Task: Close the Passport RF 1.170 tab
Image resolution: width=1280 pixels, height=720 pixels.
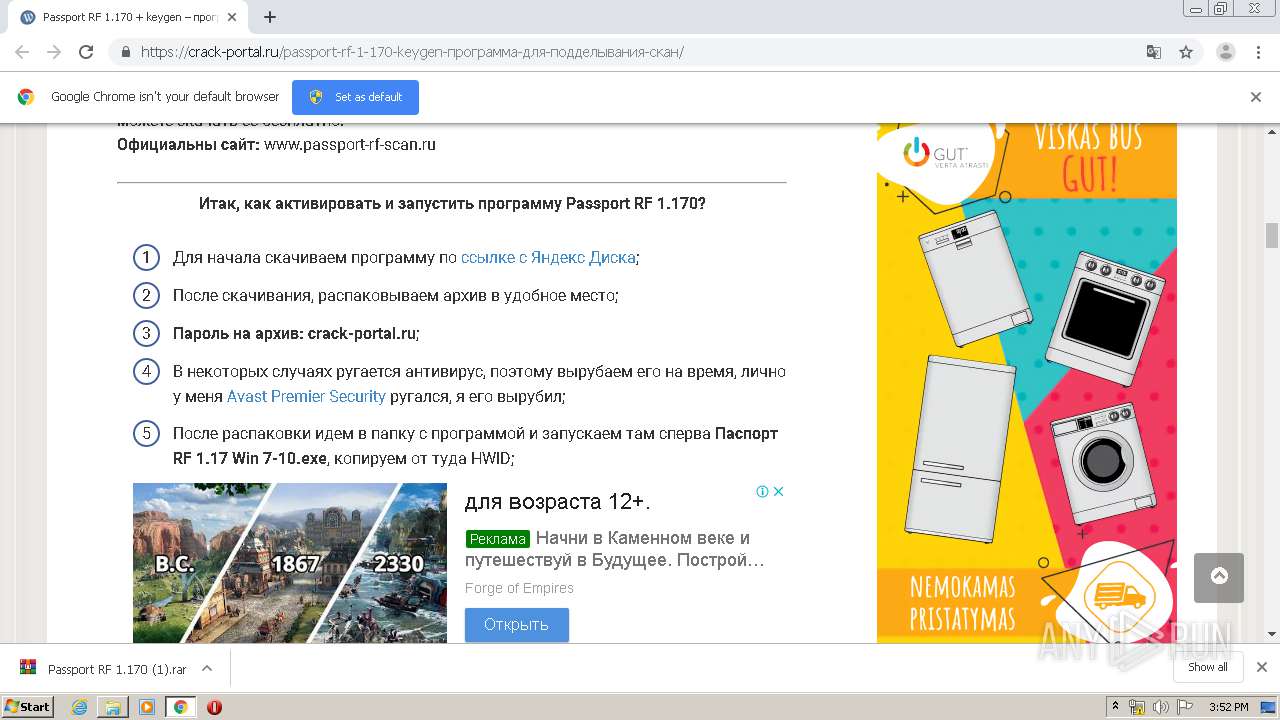Action: pos(233,17)
